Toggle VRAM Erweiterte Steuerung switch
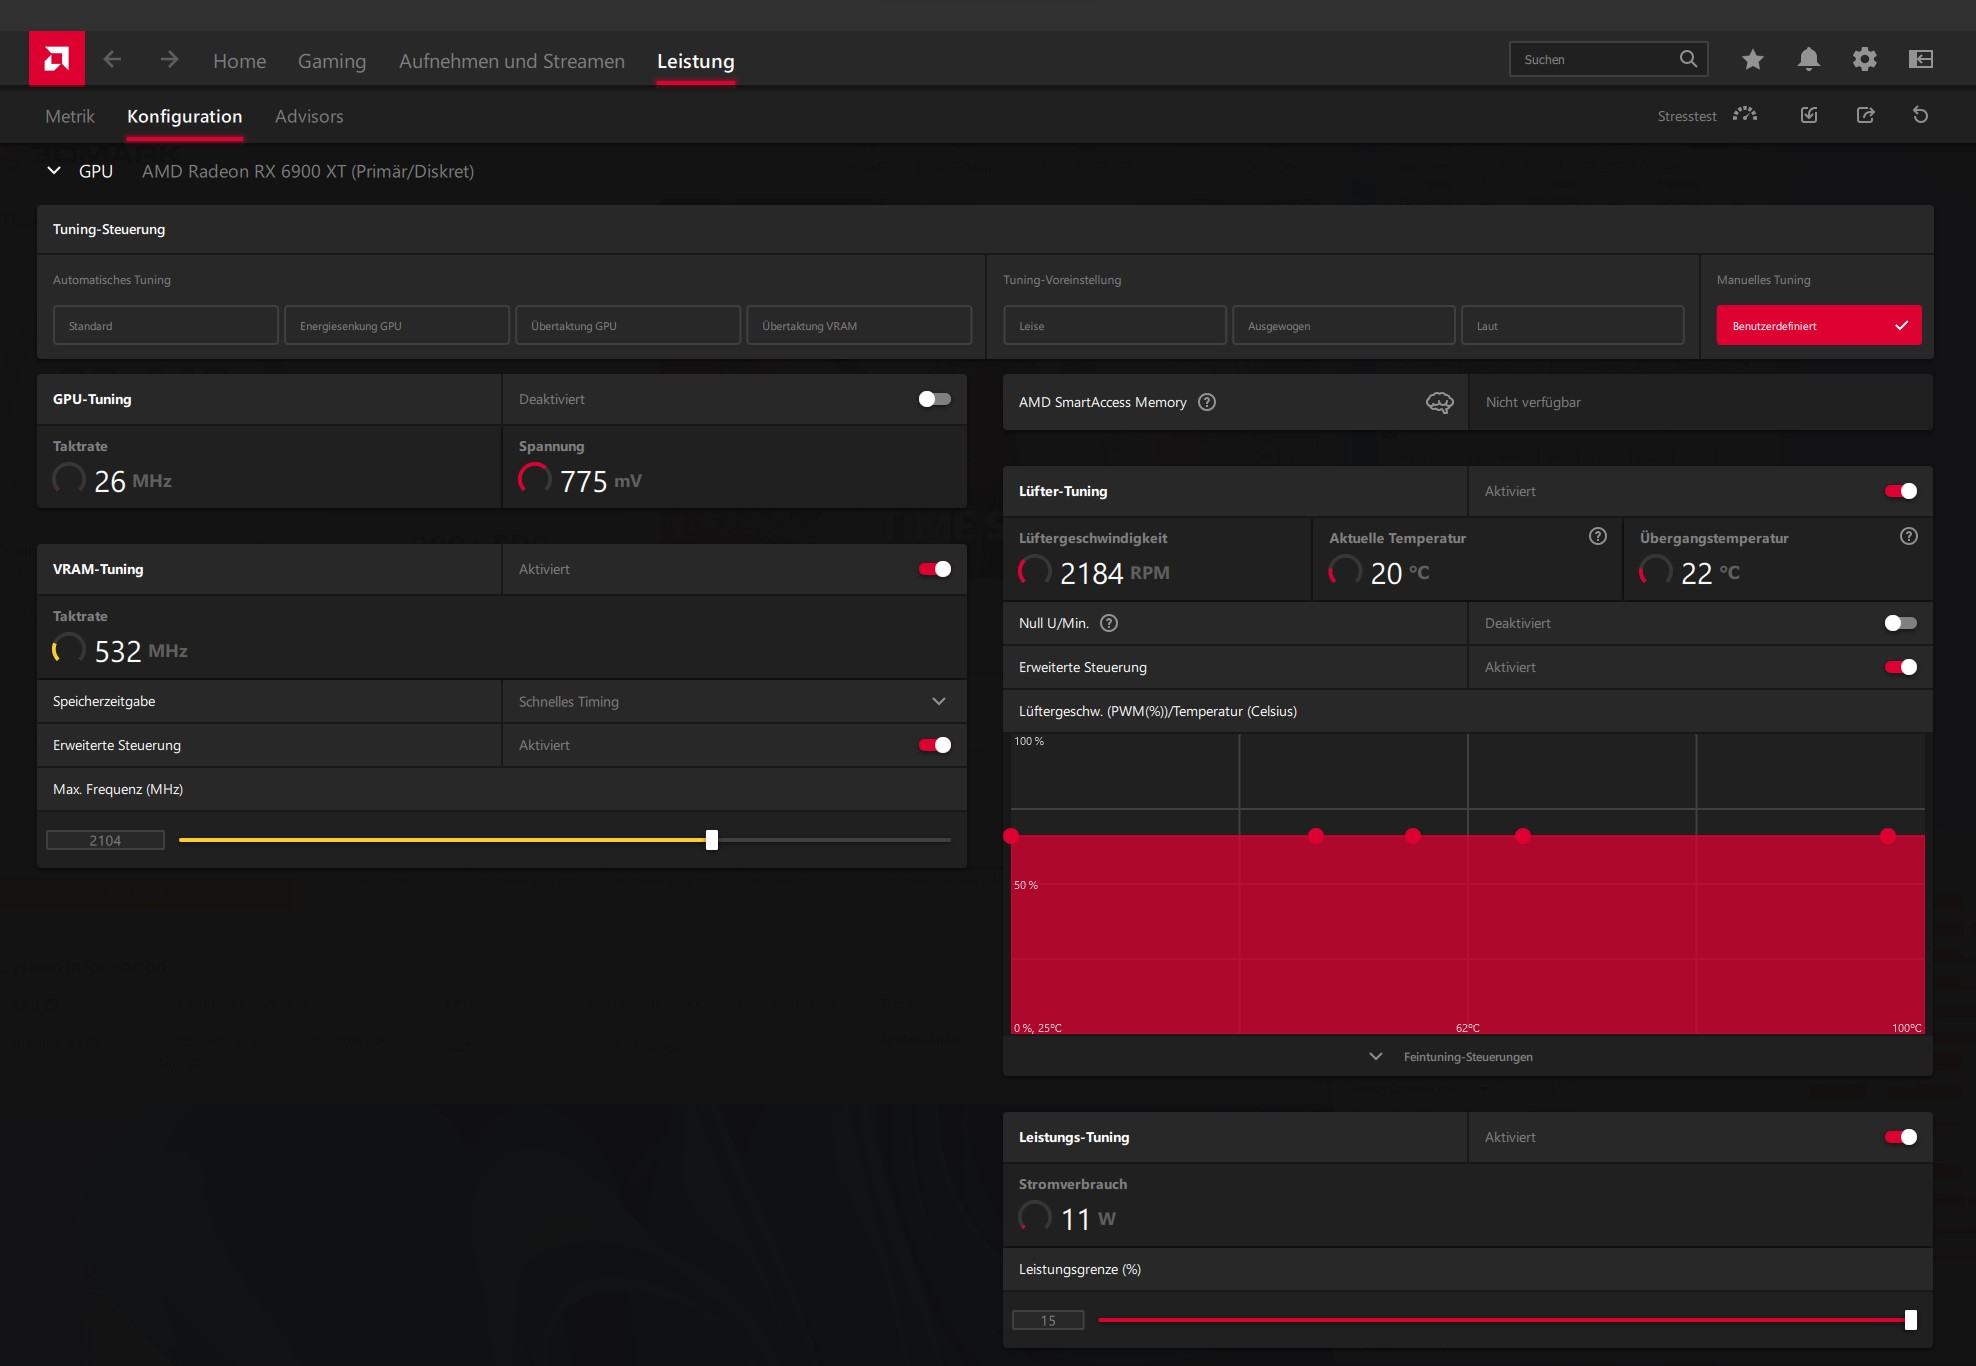1976x1366 pixels. click(934, 745)
